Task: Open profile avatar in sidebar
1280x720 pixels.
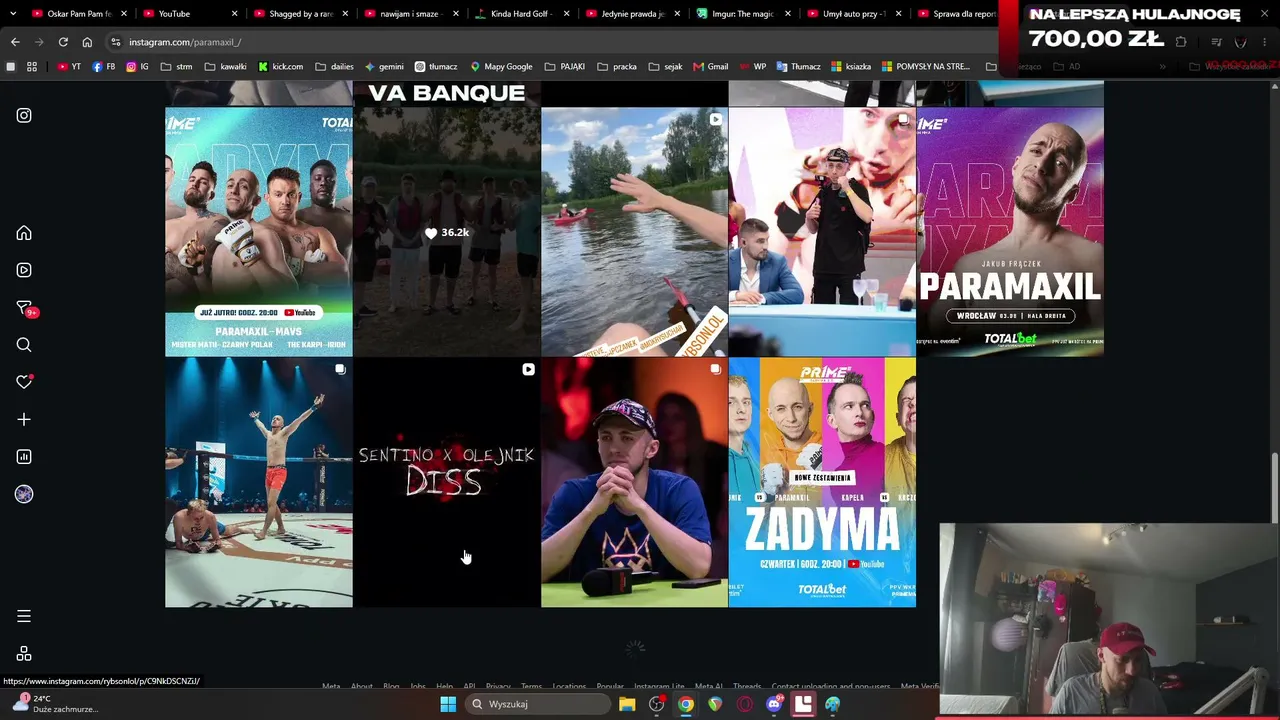Action: [24, 494]
